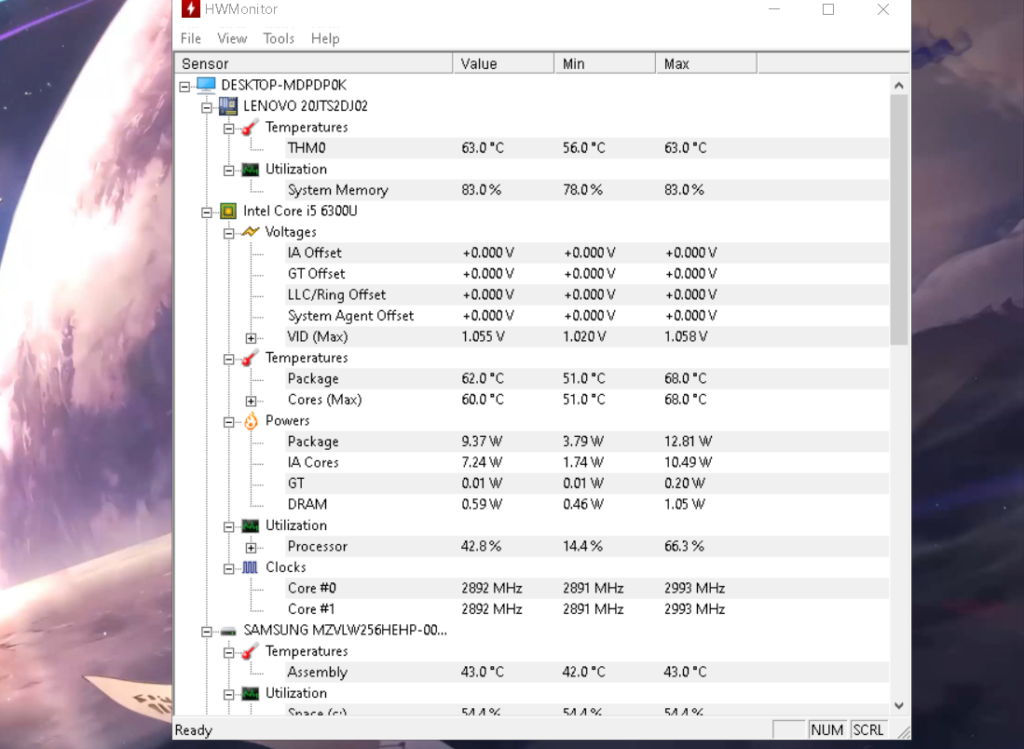Click the Clocks waveform icon

click(x=250, y=567)
